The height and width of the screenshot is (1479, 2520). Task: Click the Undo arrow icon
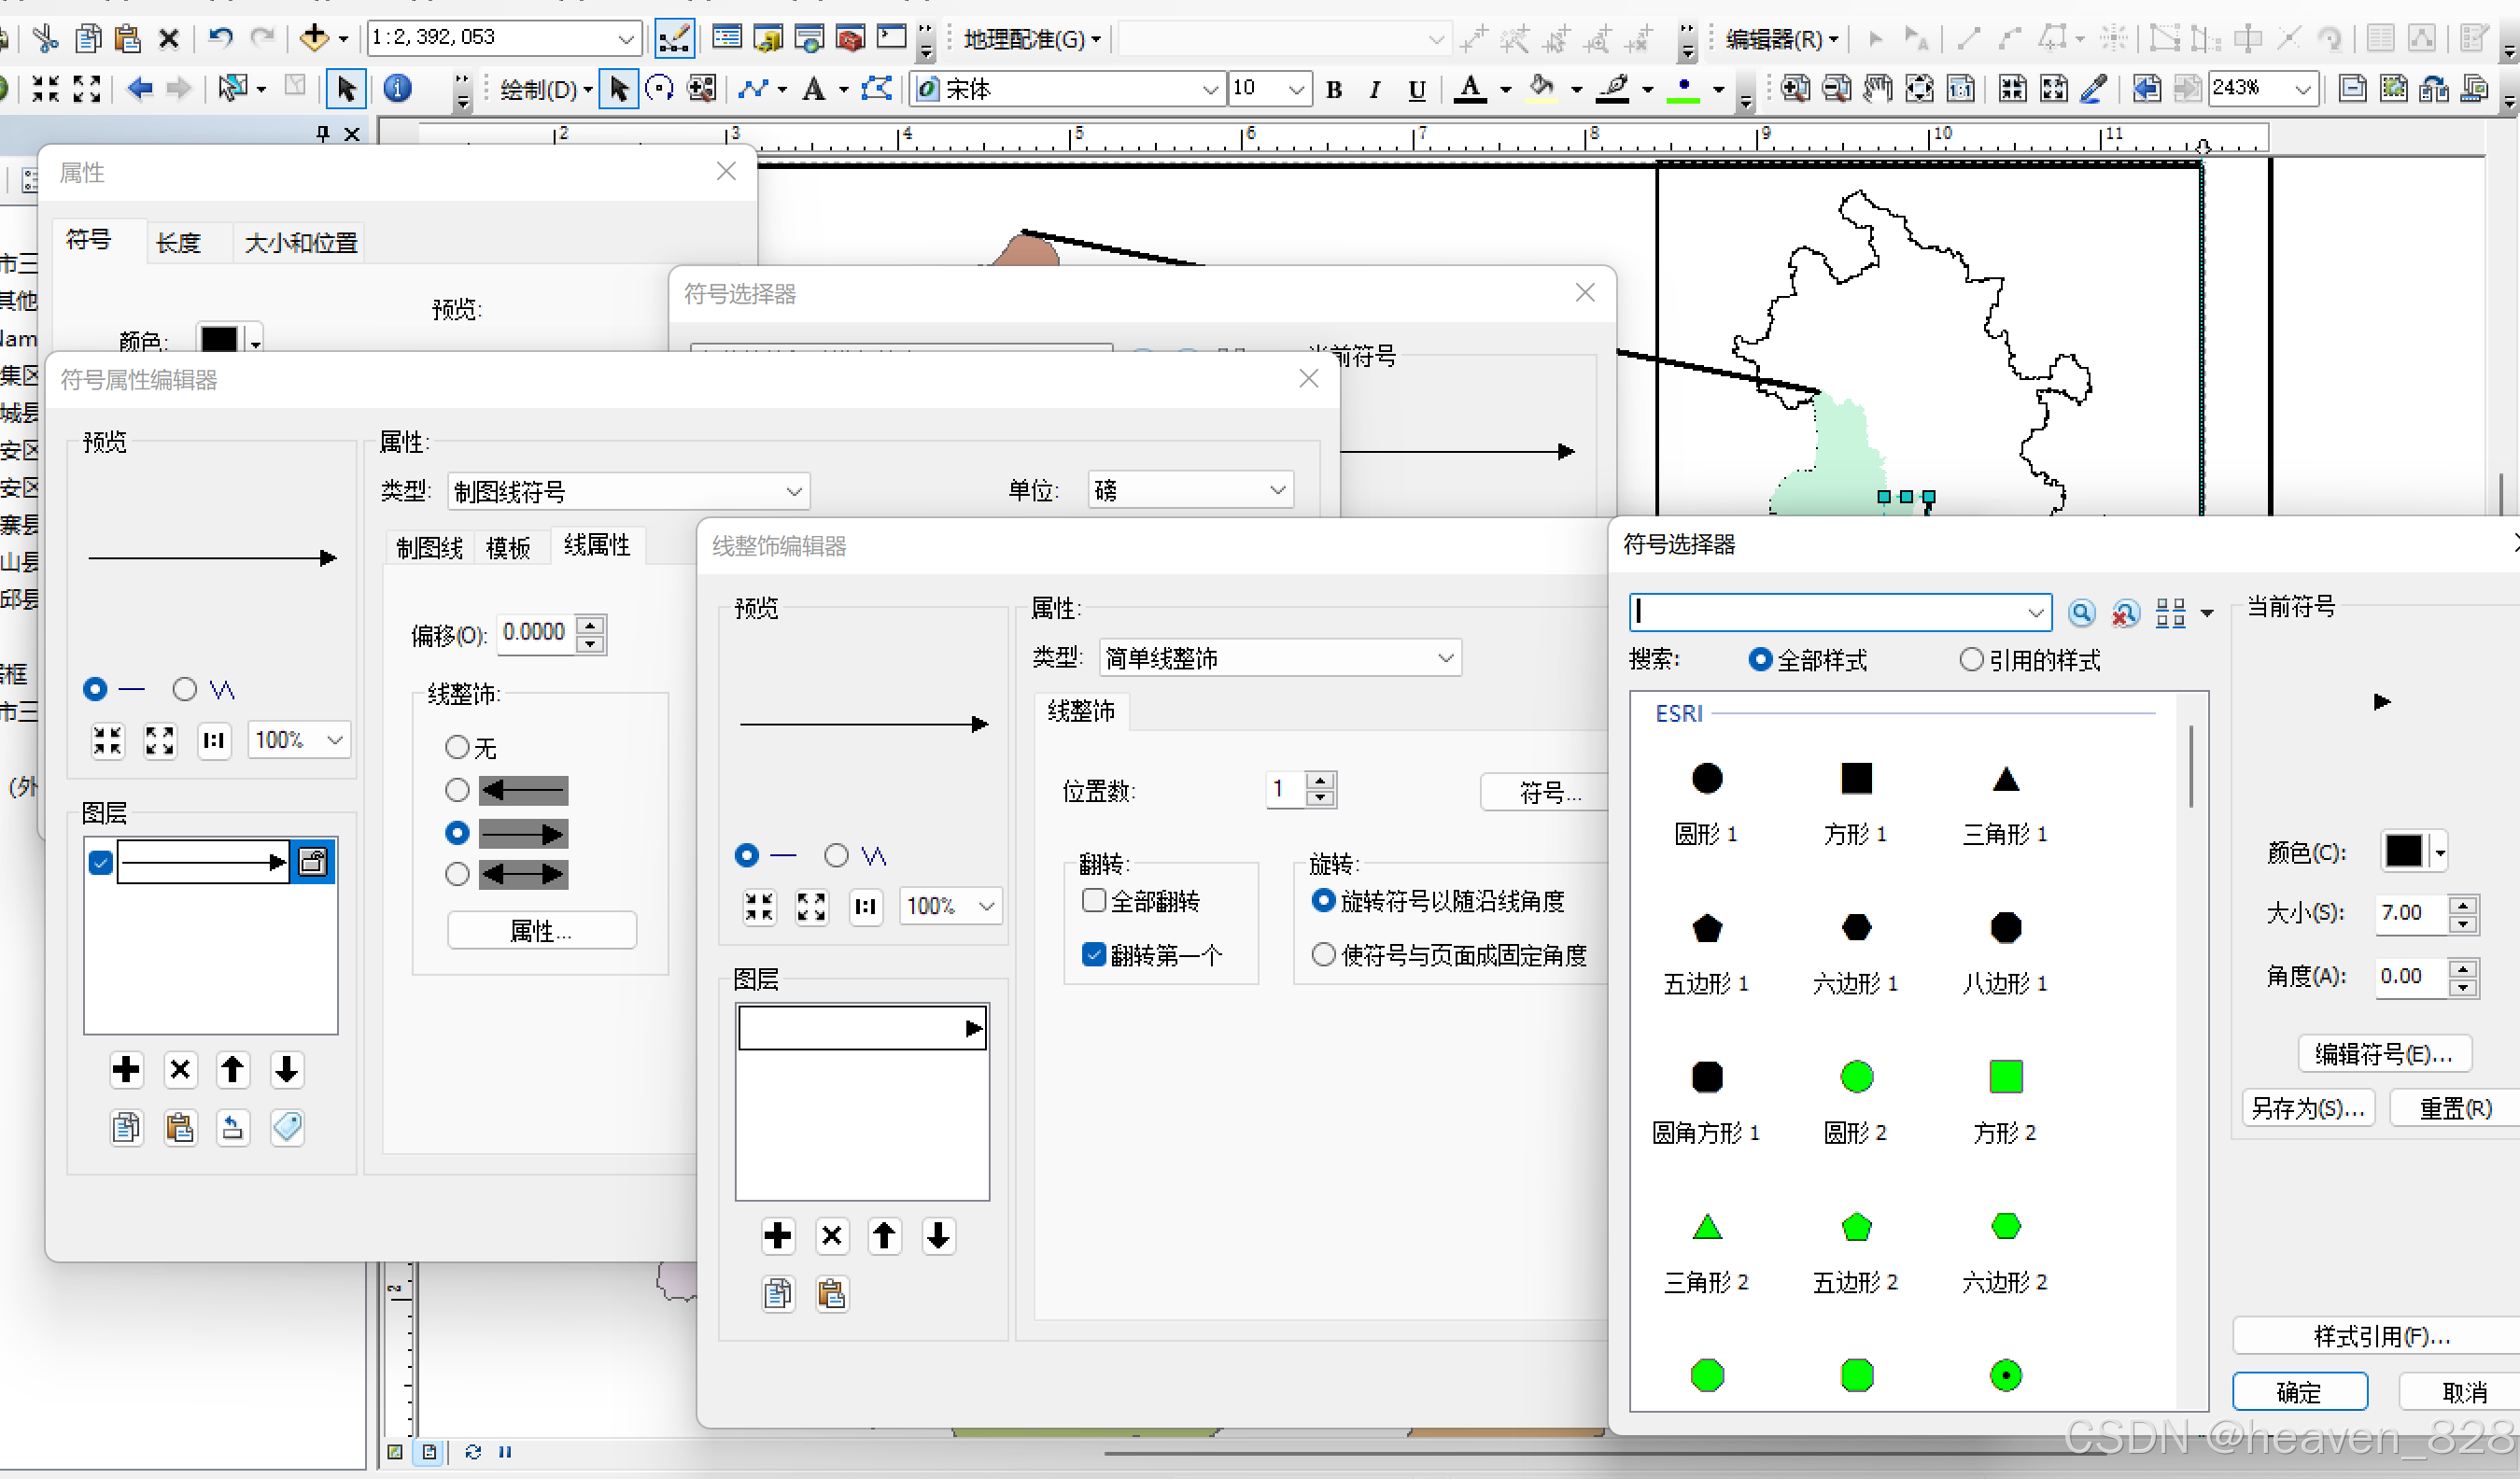tap(220, 39)
